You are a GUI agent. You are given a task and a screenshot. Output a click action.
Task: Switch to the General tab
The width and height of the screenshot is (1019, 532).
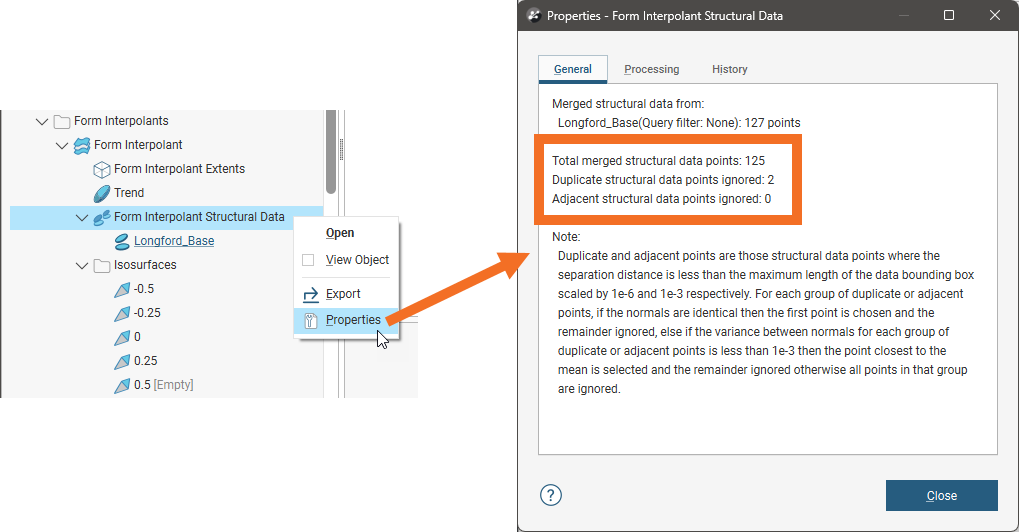[x=573, y=69]
